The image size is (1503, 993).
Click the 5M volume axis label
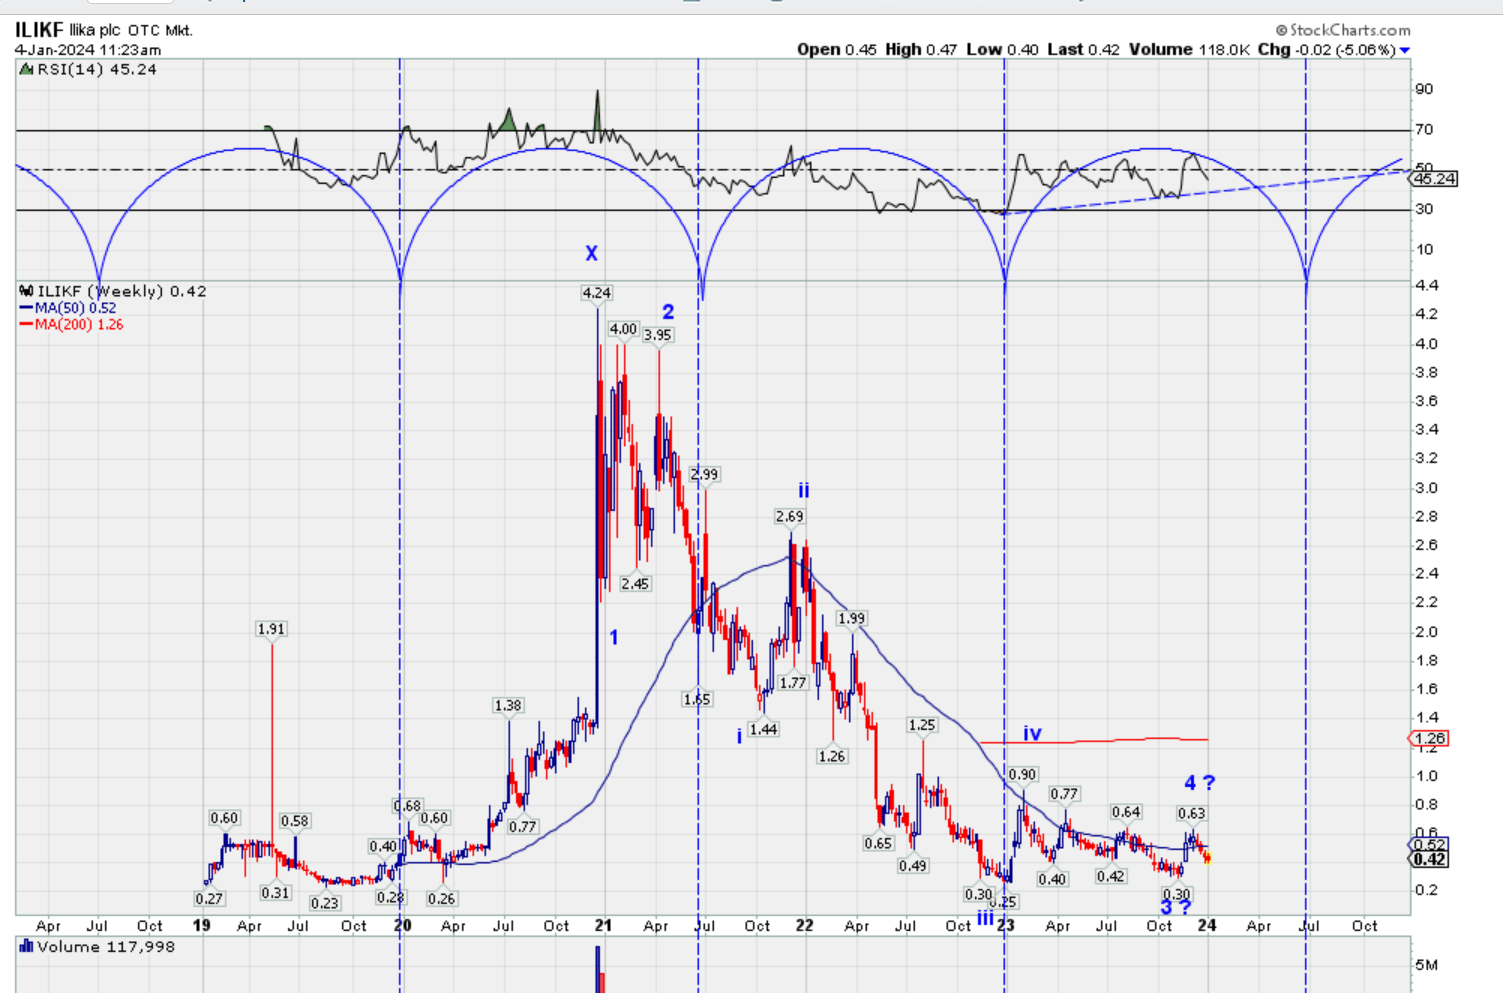(1426, 965)
